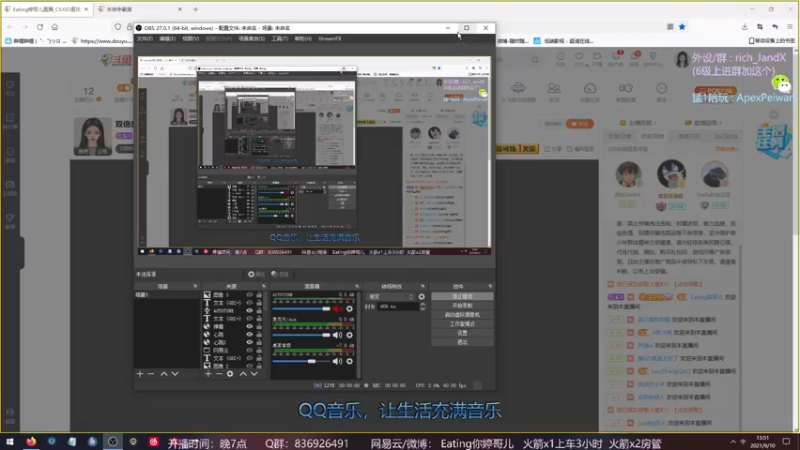The width and height of the screenshot is (800, 450).
Task: Toggle the lock for 心跳 source
Action: [259, 335]
